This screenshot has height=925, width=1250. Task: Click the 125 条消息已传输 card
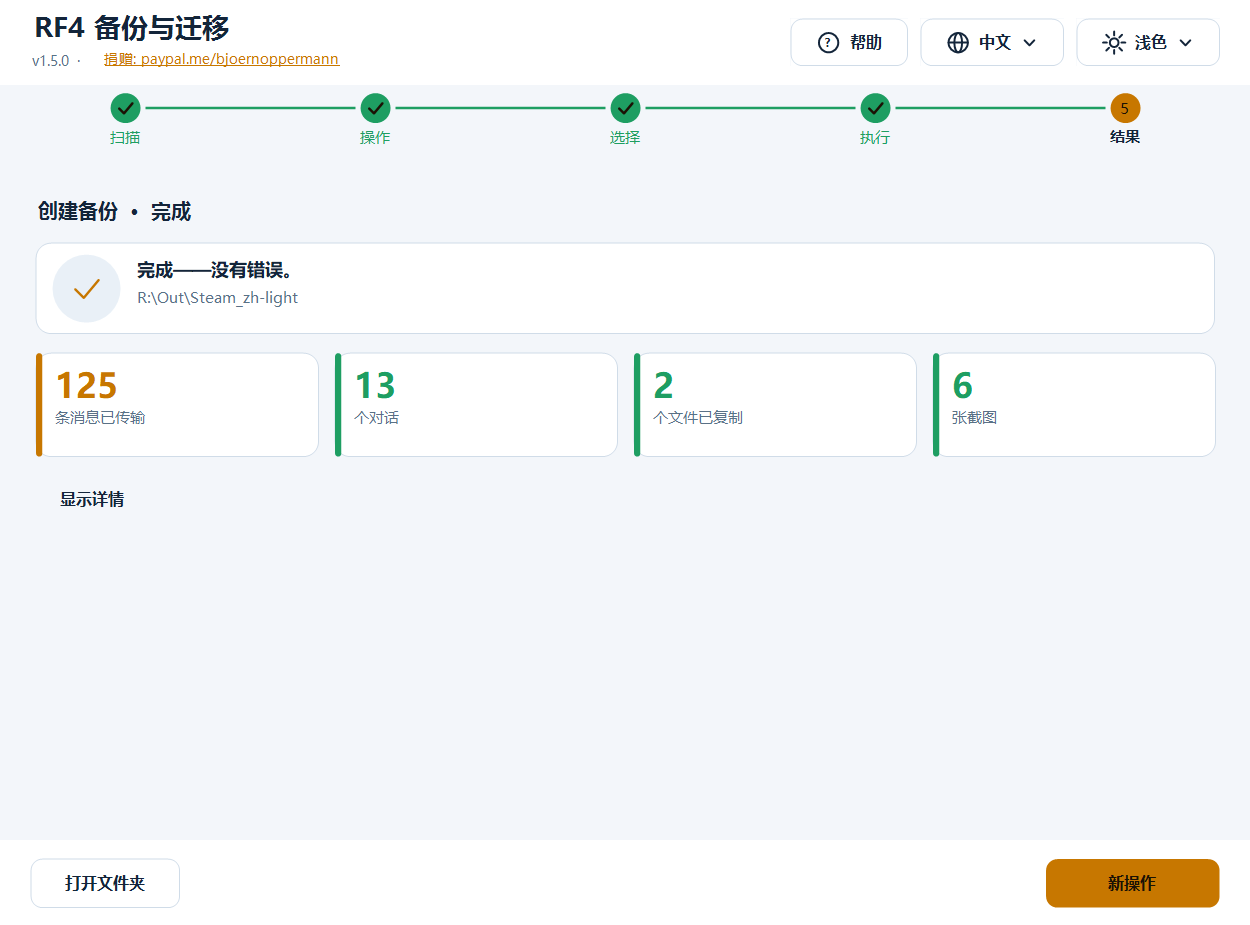tap(177, 405)
